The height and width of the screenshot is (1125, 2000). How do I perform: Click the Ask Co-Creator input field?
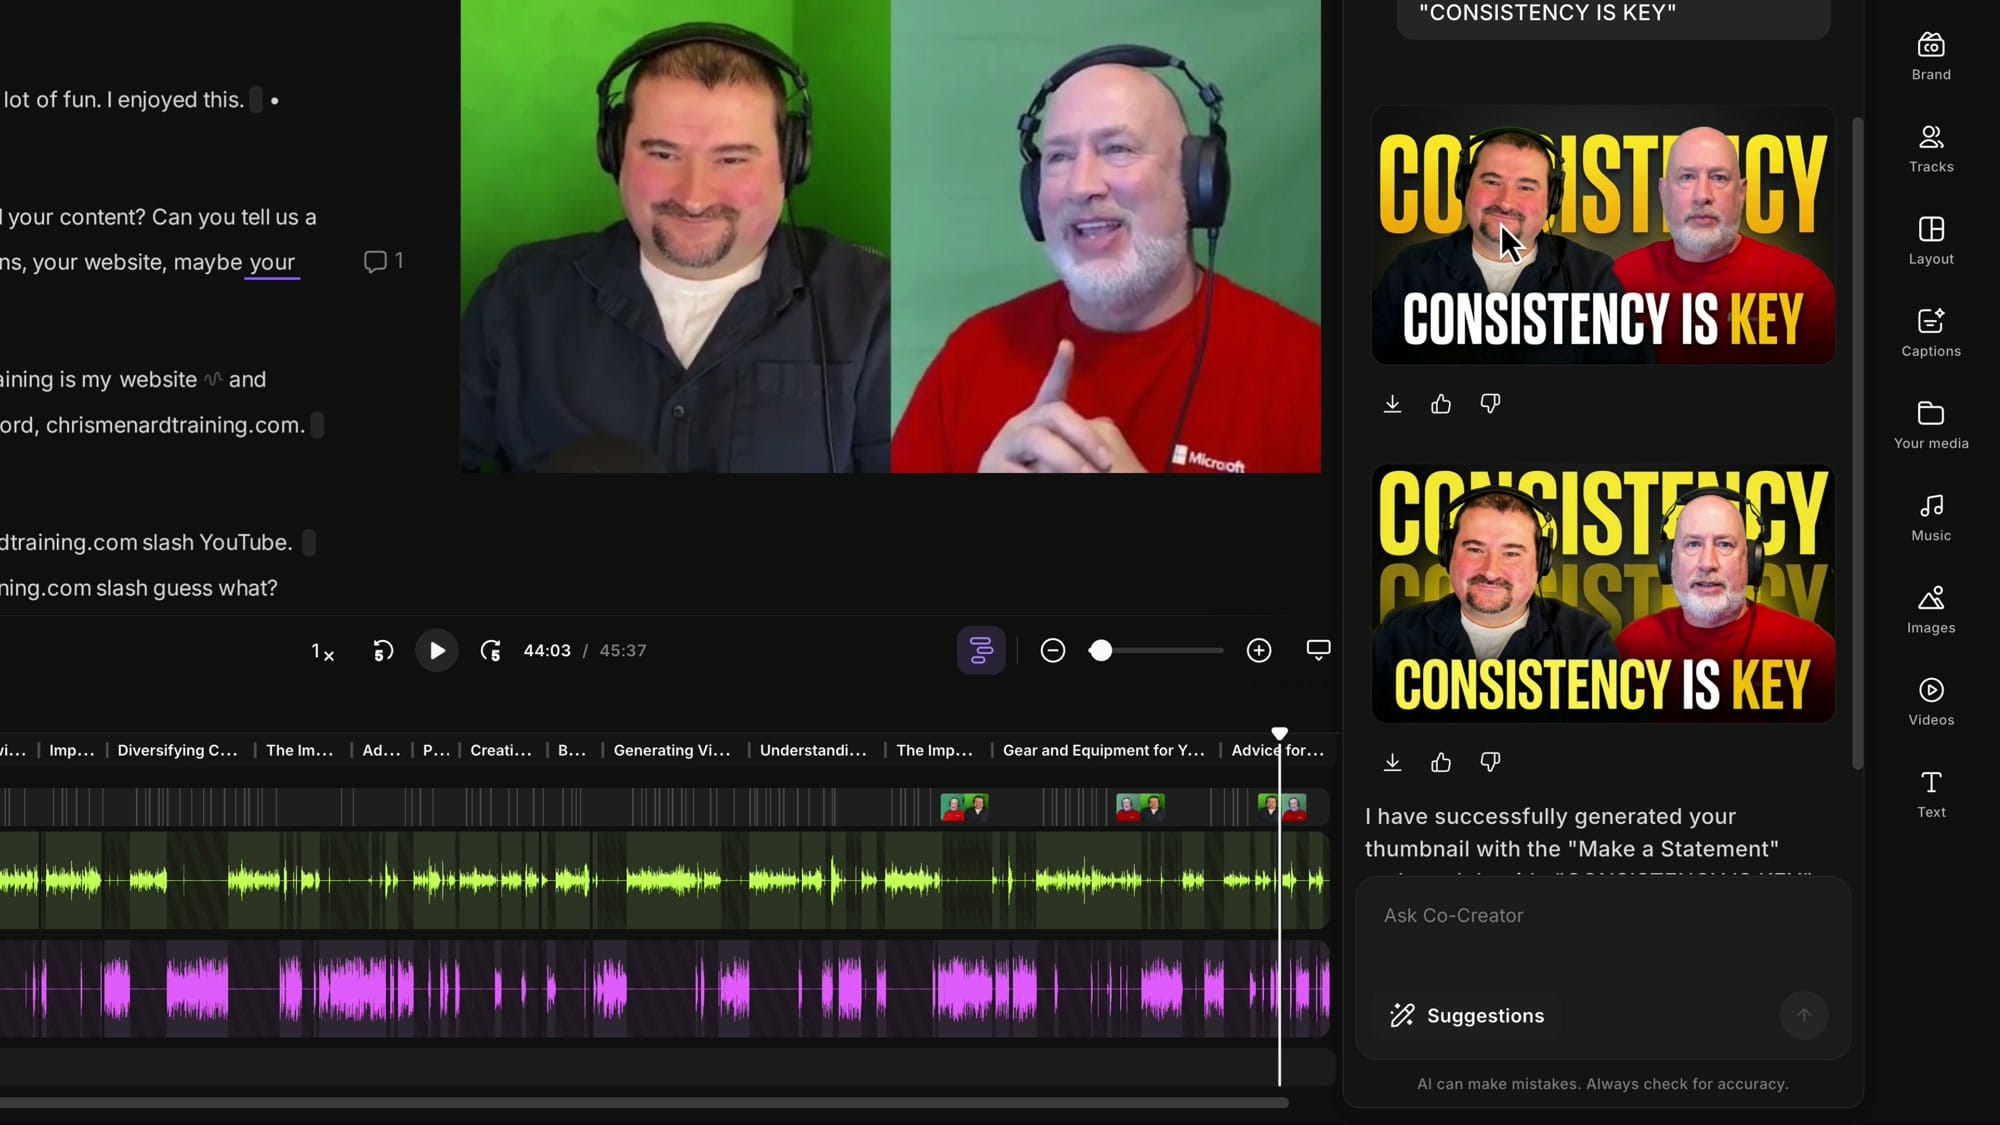click(x=1550, y=915)
